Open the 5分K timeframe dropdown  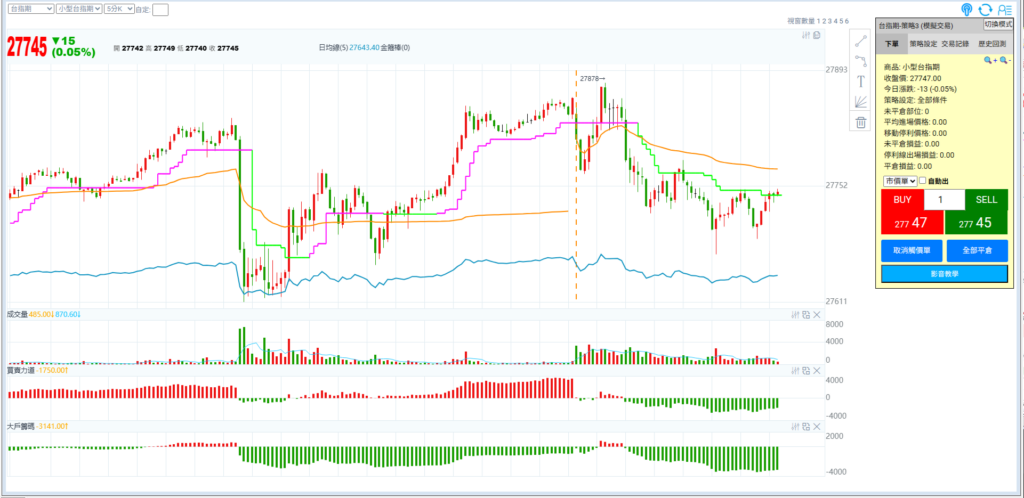tap(118, 8)
